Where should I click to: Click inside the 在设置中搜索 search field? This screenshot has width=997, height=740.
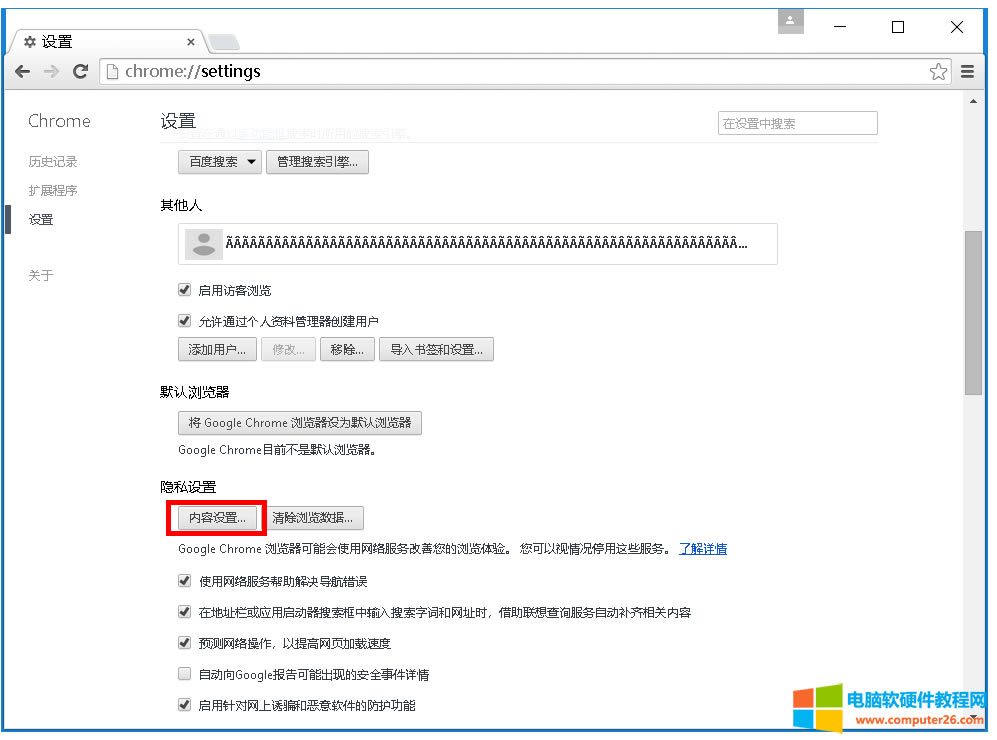(797, 122)
